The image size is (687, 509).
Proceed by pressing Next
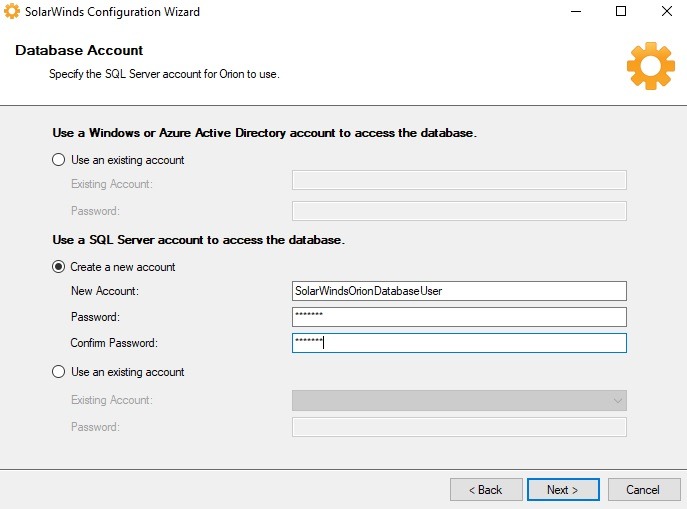click(563, 490)
